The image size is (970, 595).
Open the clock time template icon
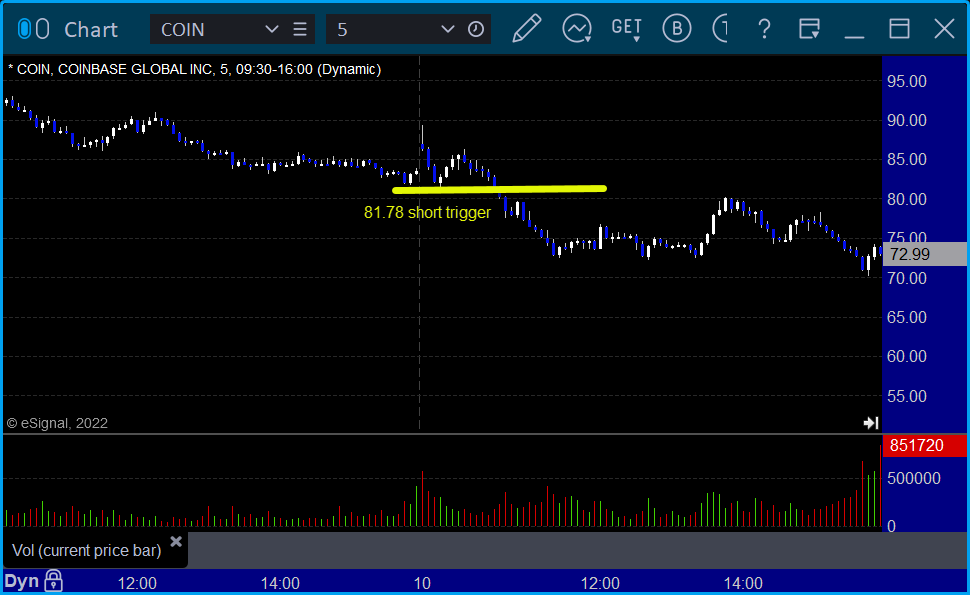click(x=476, y=29)
